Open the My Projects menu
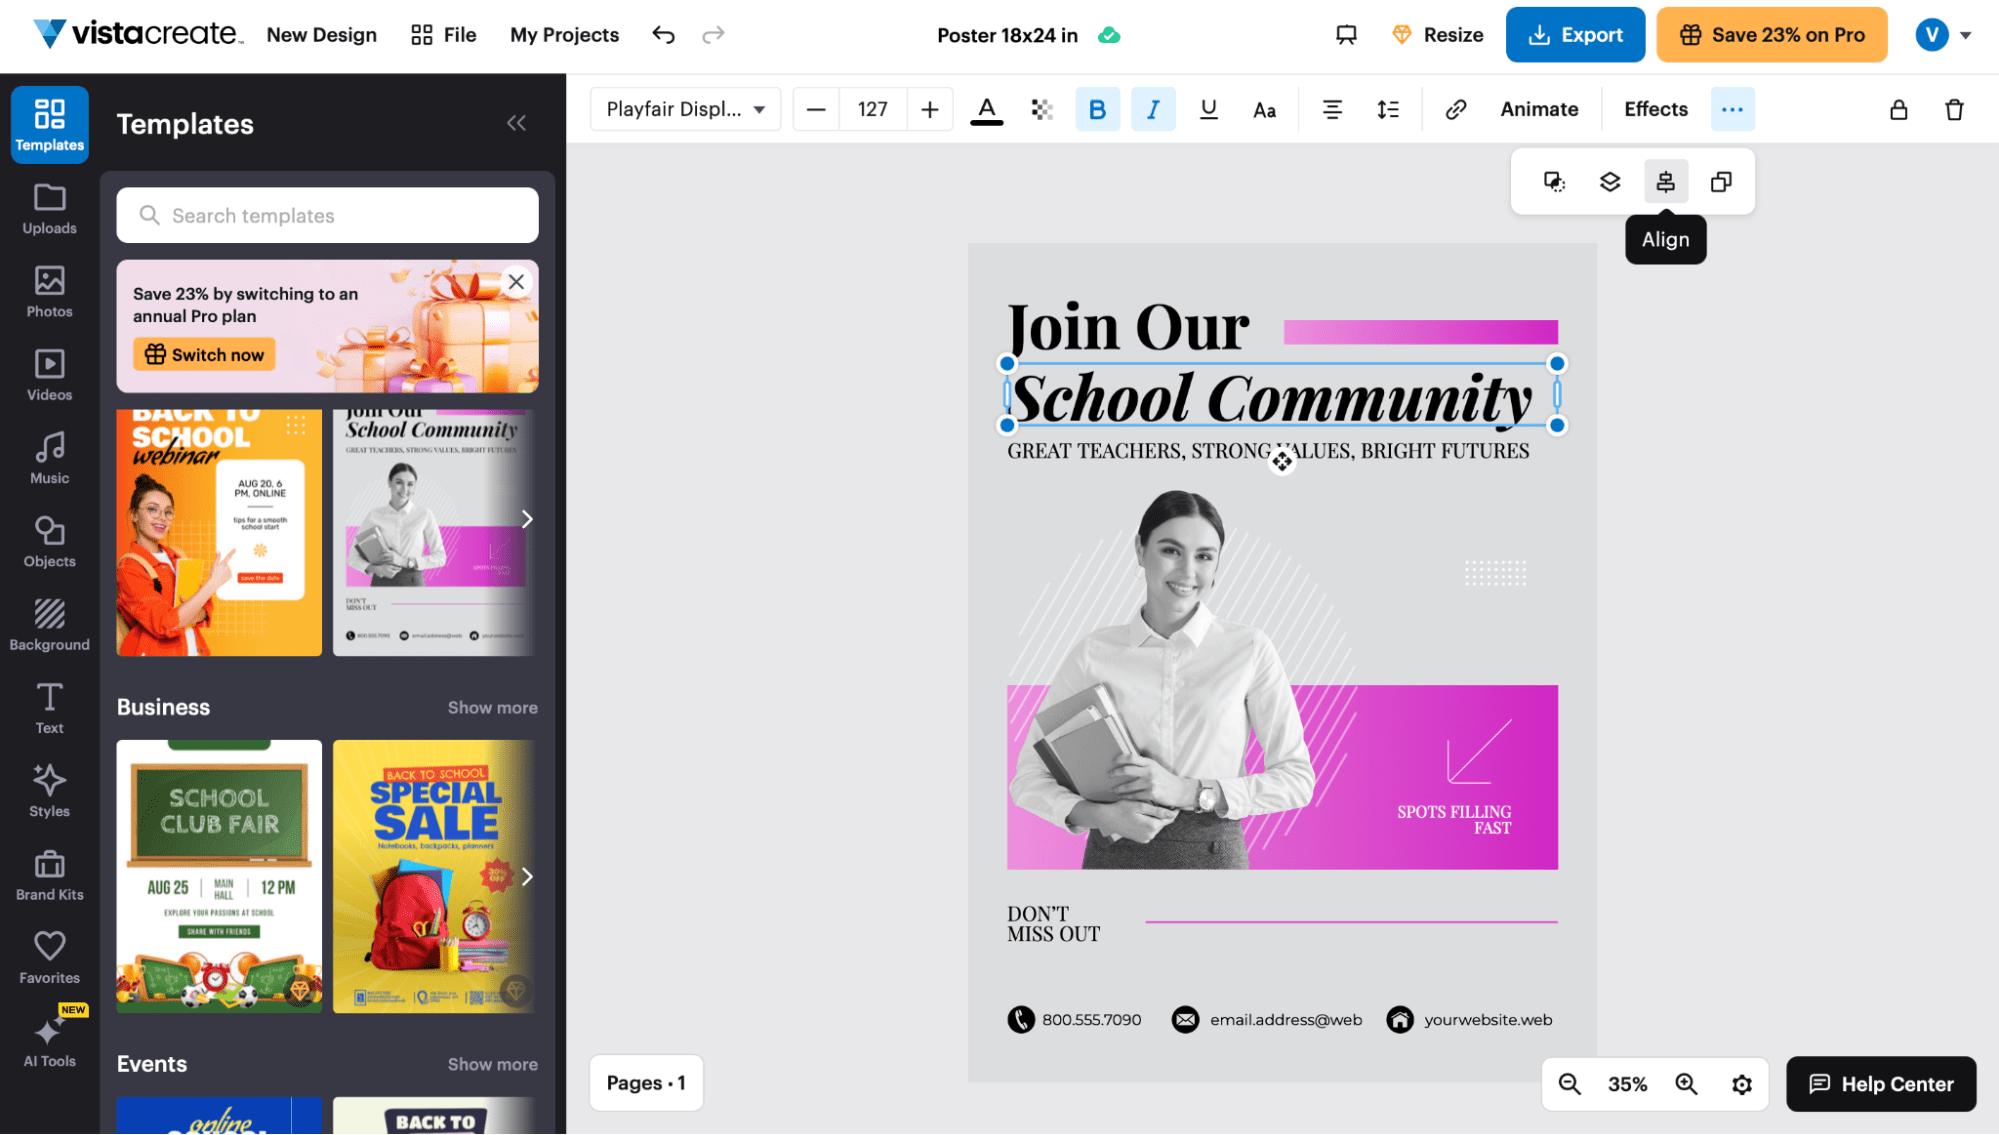The width and height of the screenshot is (1999, 1135). click(x=563, y=34)
